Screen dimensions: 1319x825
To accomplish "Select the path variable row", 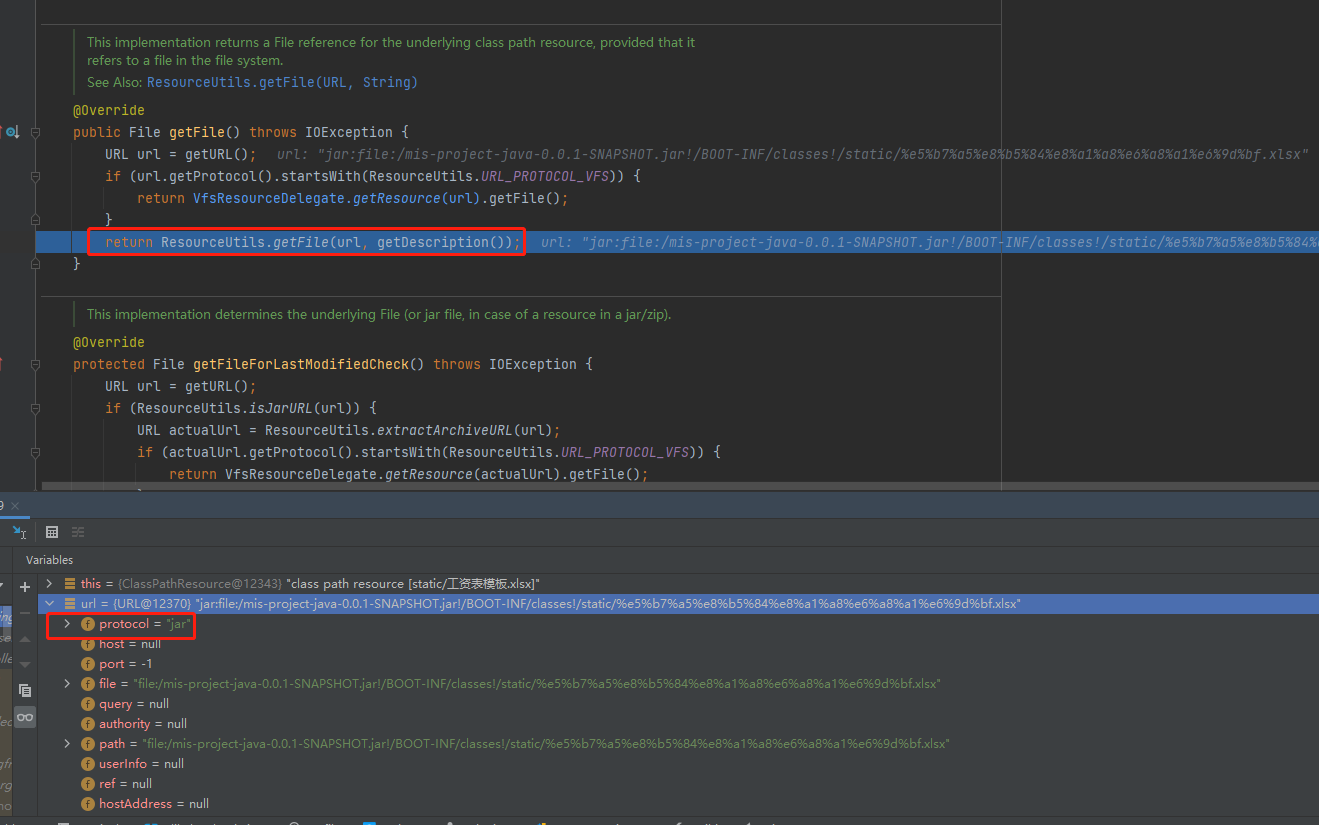I will pos(110,743).
